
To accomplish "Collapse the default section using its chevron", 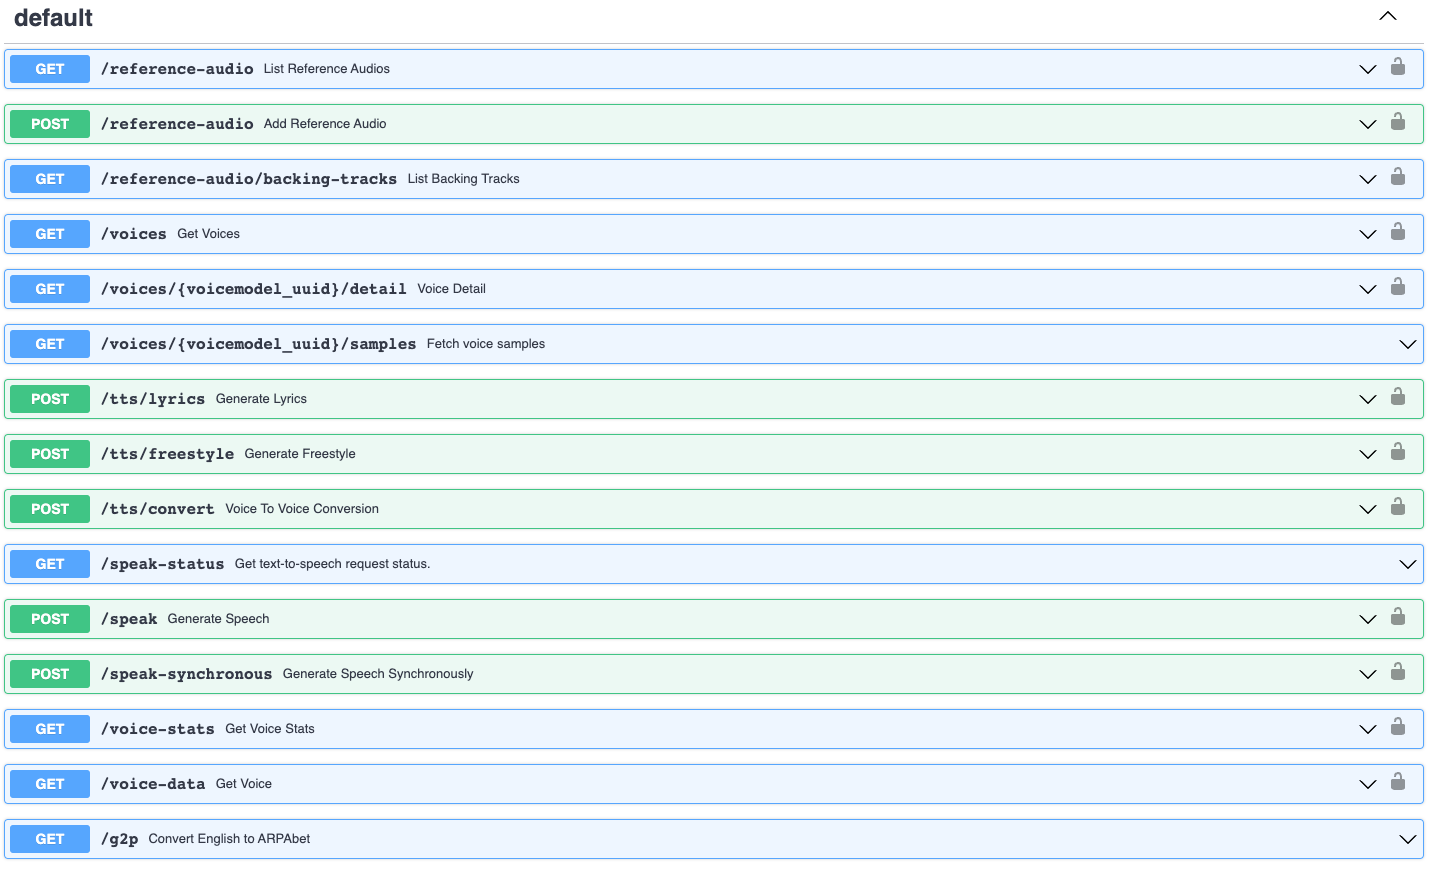I will pyautogui.click(x=1388, y=16).
